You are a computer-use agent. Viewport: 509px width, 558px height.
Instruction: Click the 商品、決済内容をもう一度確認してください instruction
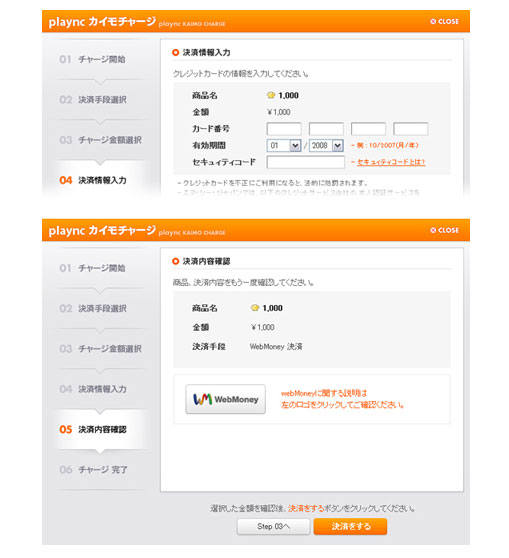tap(243, 283)
